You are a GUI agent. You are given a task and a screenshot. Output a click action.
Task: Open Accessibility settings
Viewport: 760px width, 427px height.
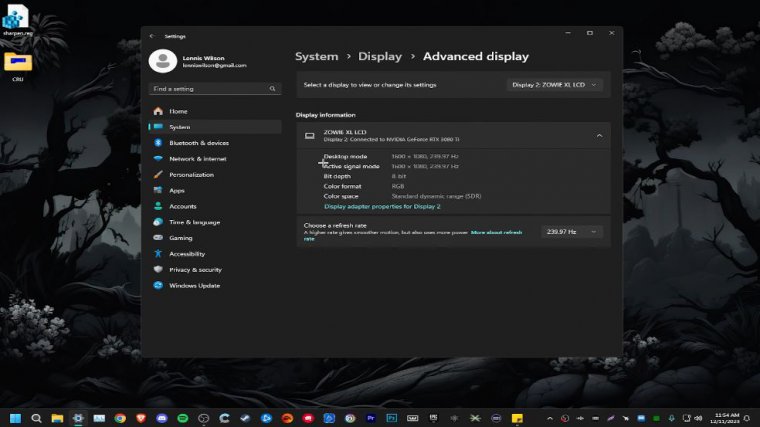(x=186, y=254)
